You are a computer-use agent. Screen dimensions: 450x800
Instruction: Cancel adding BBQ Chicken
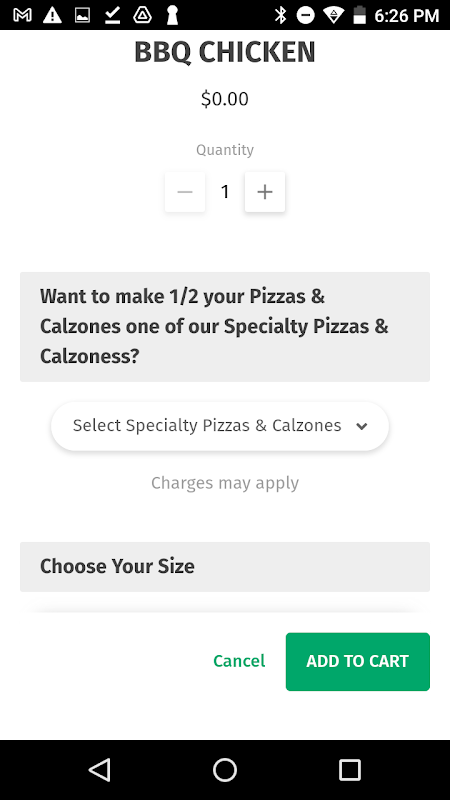click(239, 661)
